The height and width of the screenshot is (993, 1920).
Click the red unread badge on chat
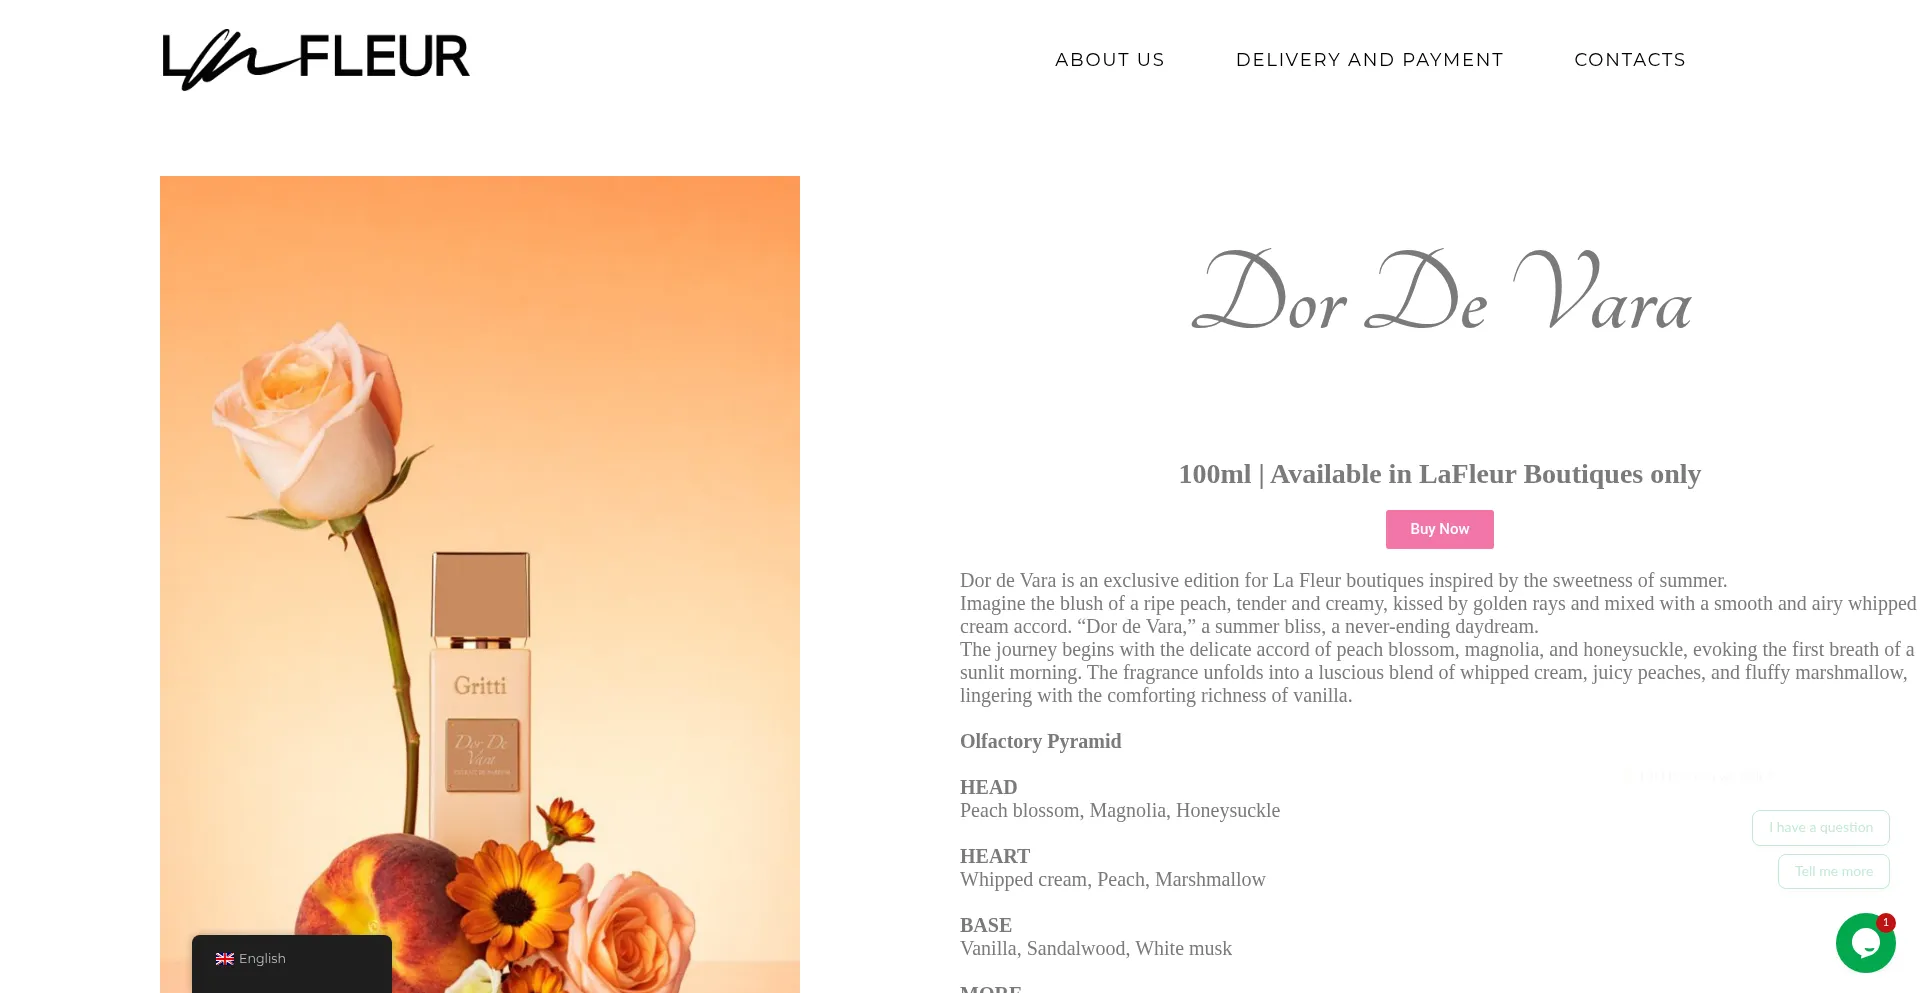[x=1886, y=922]
